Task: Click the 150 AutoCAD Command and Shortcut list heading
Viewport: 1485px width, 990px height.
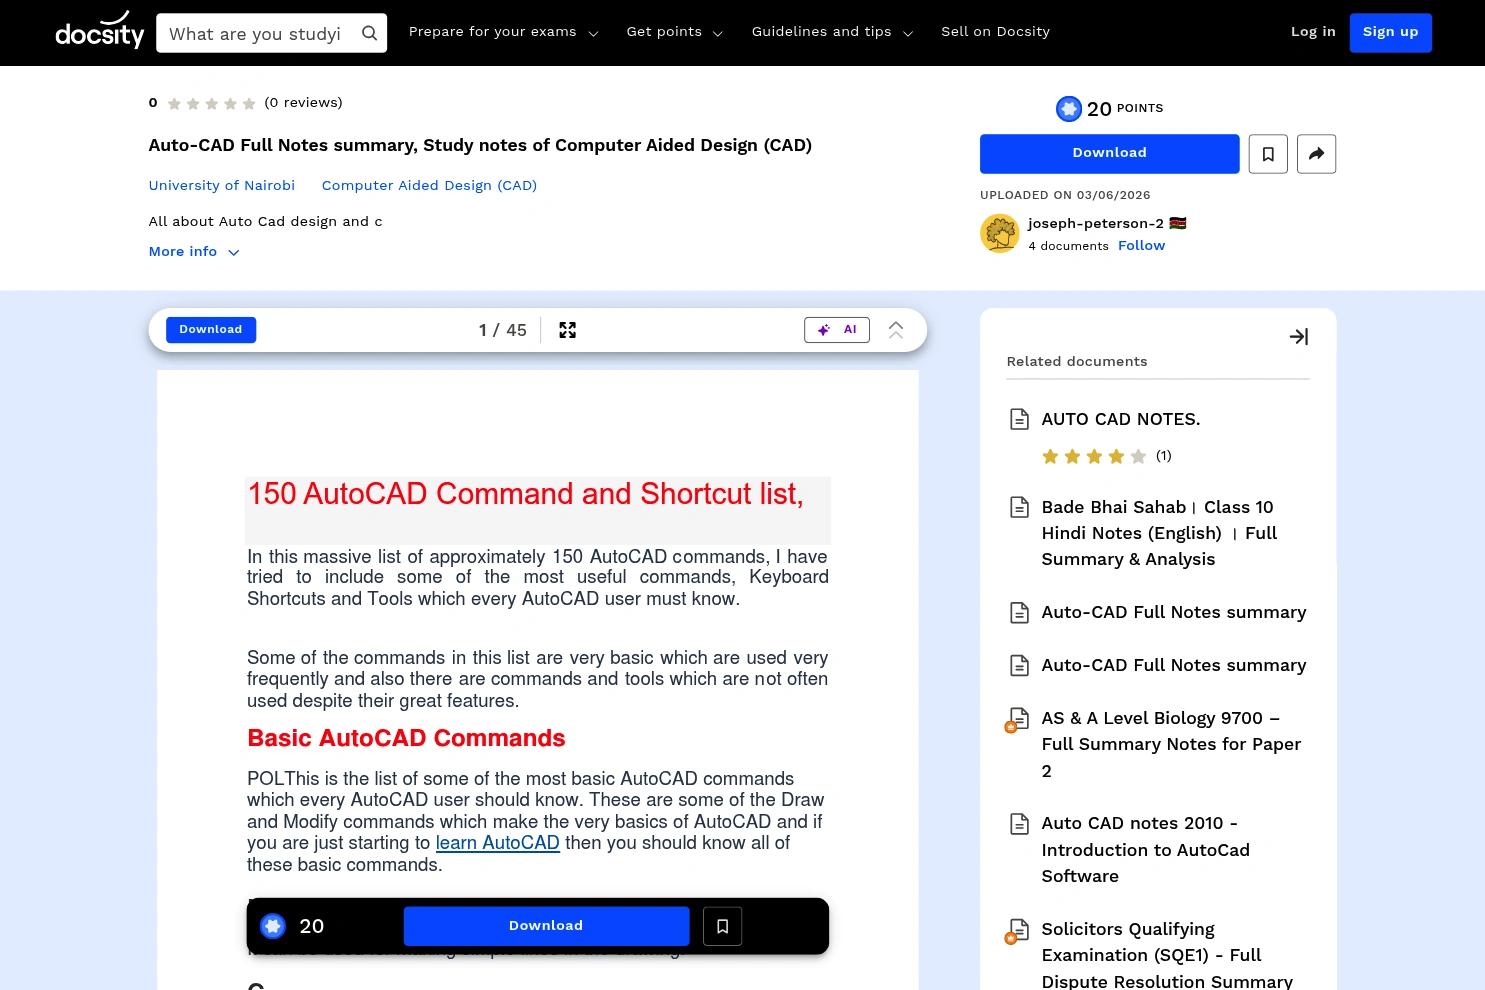Action: 525,494
